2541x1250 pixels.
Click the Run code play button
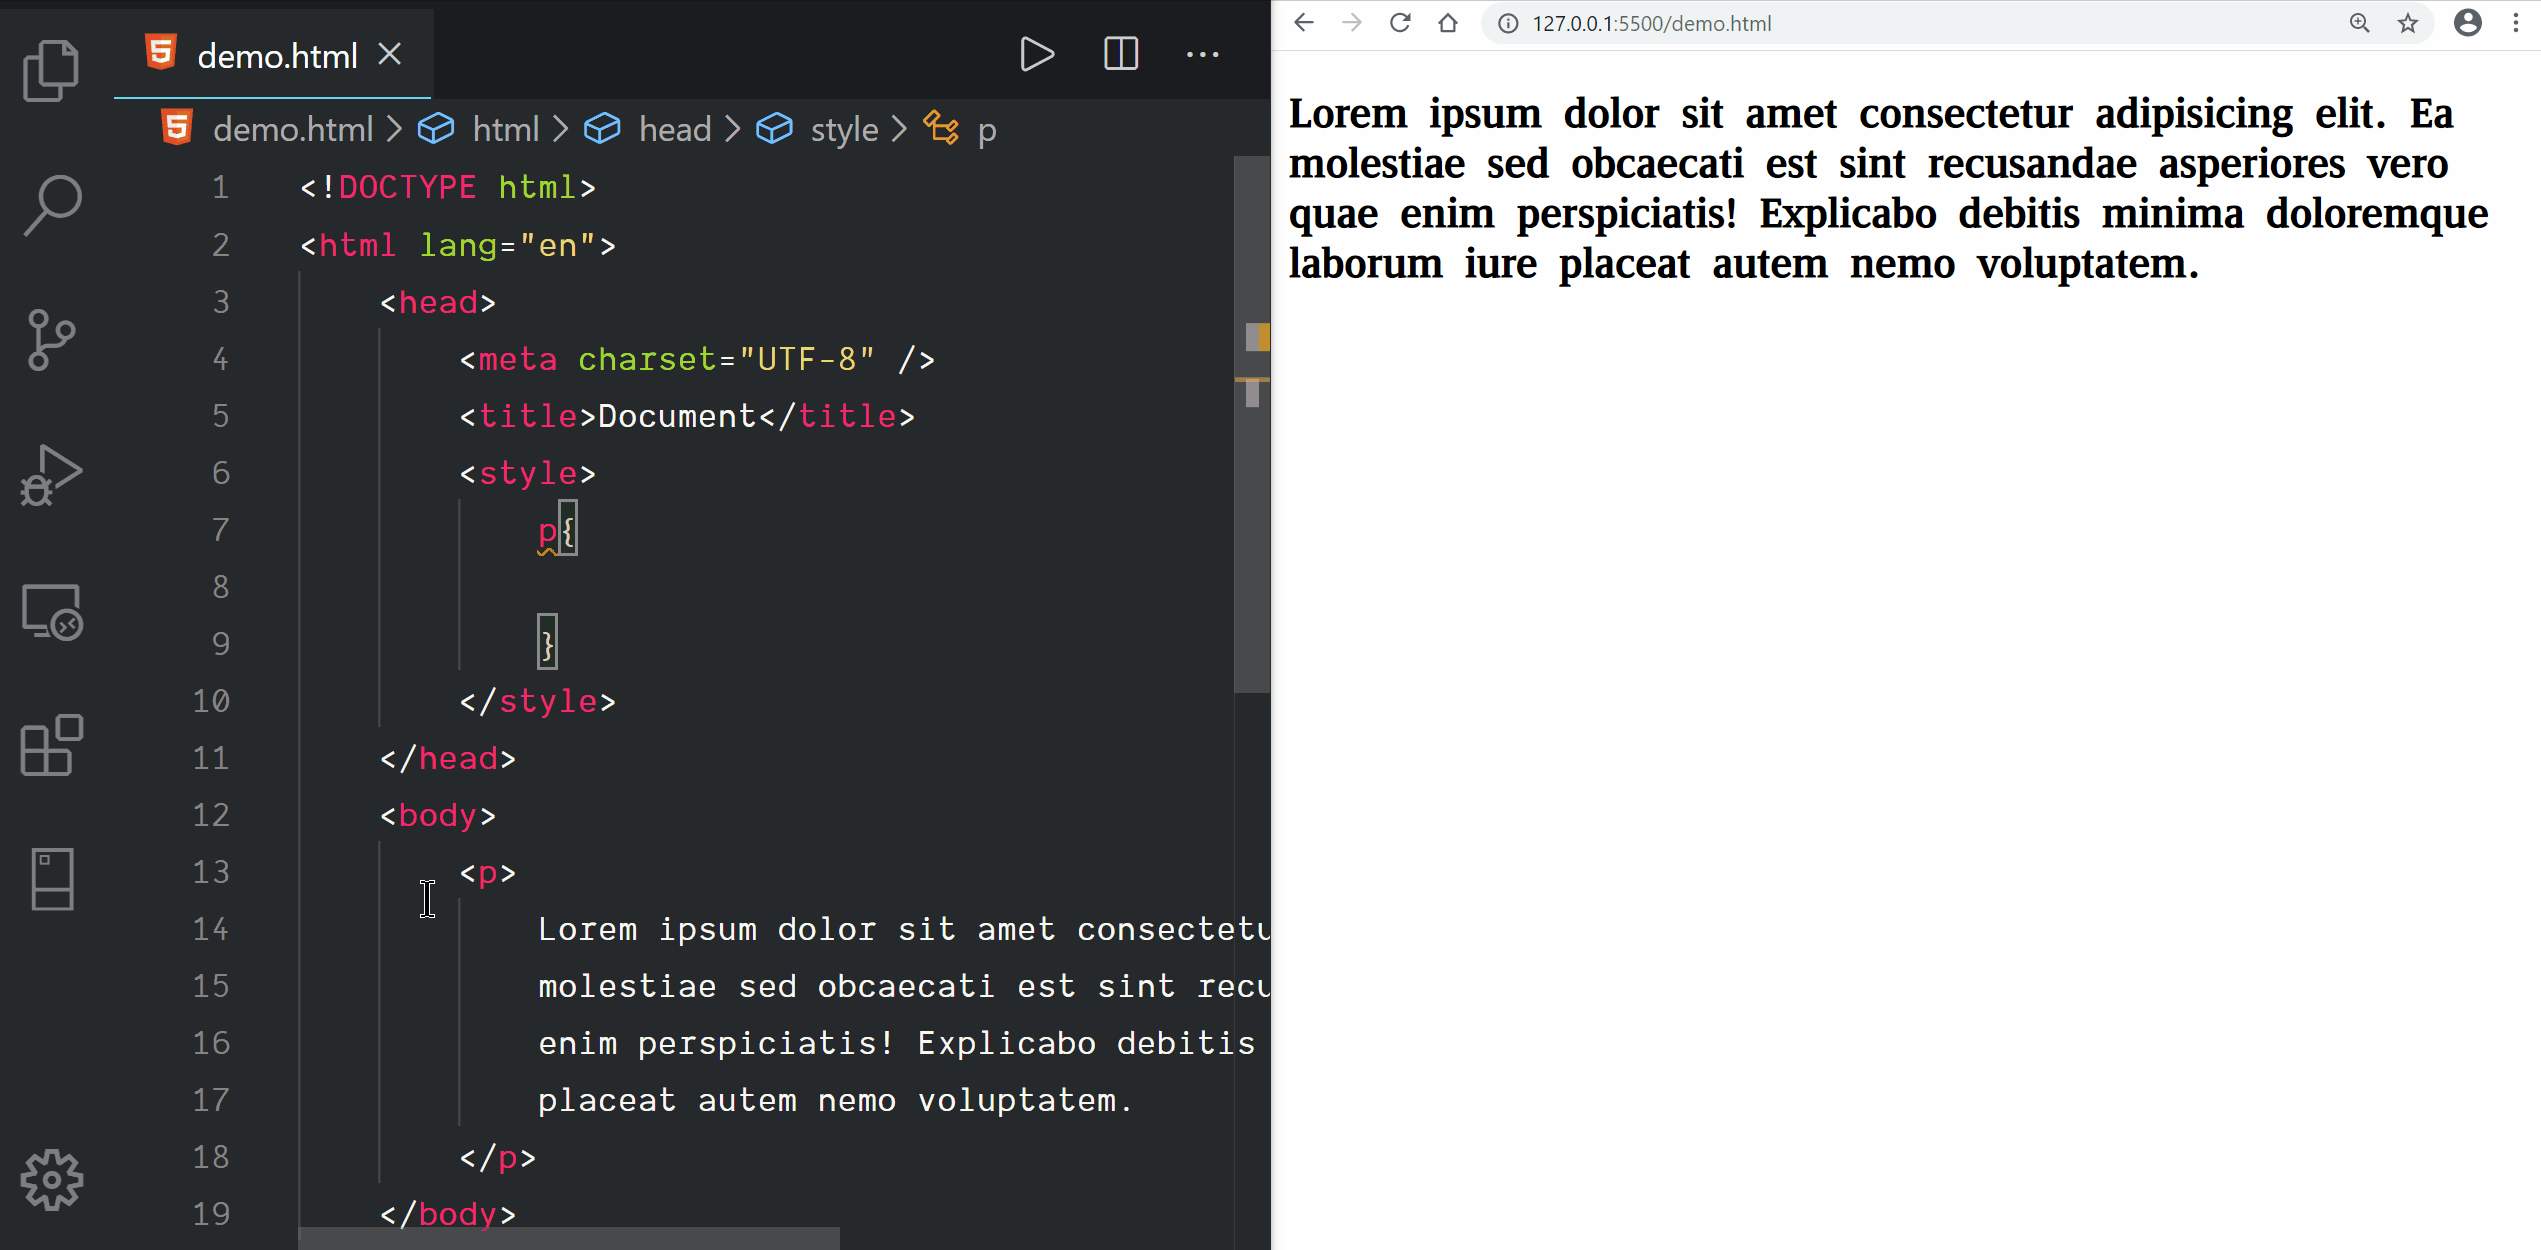(1036, 54)
